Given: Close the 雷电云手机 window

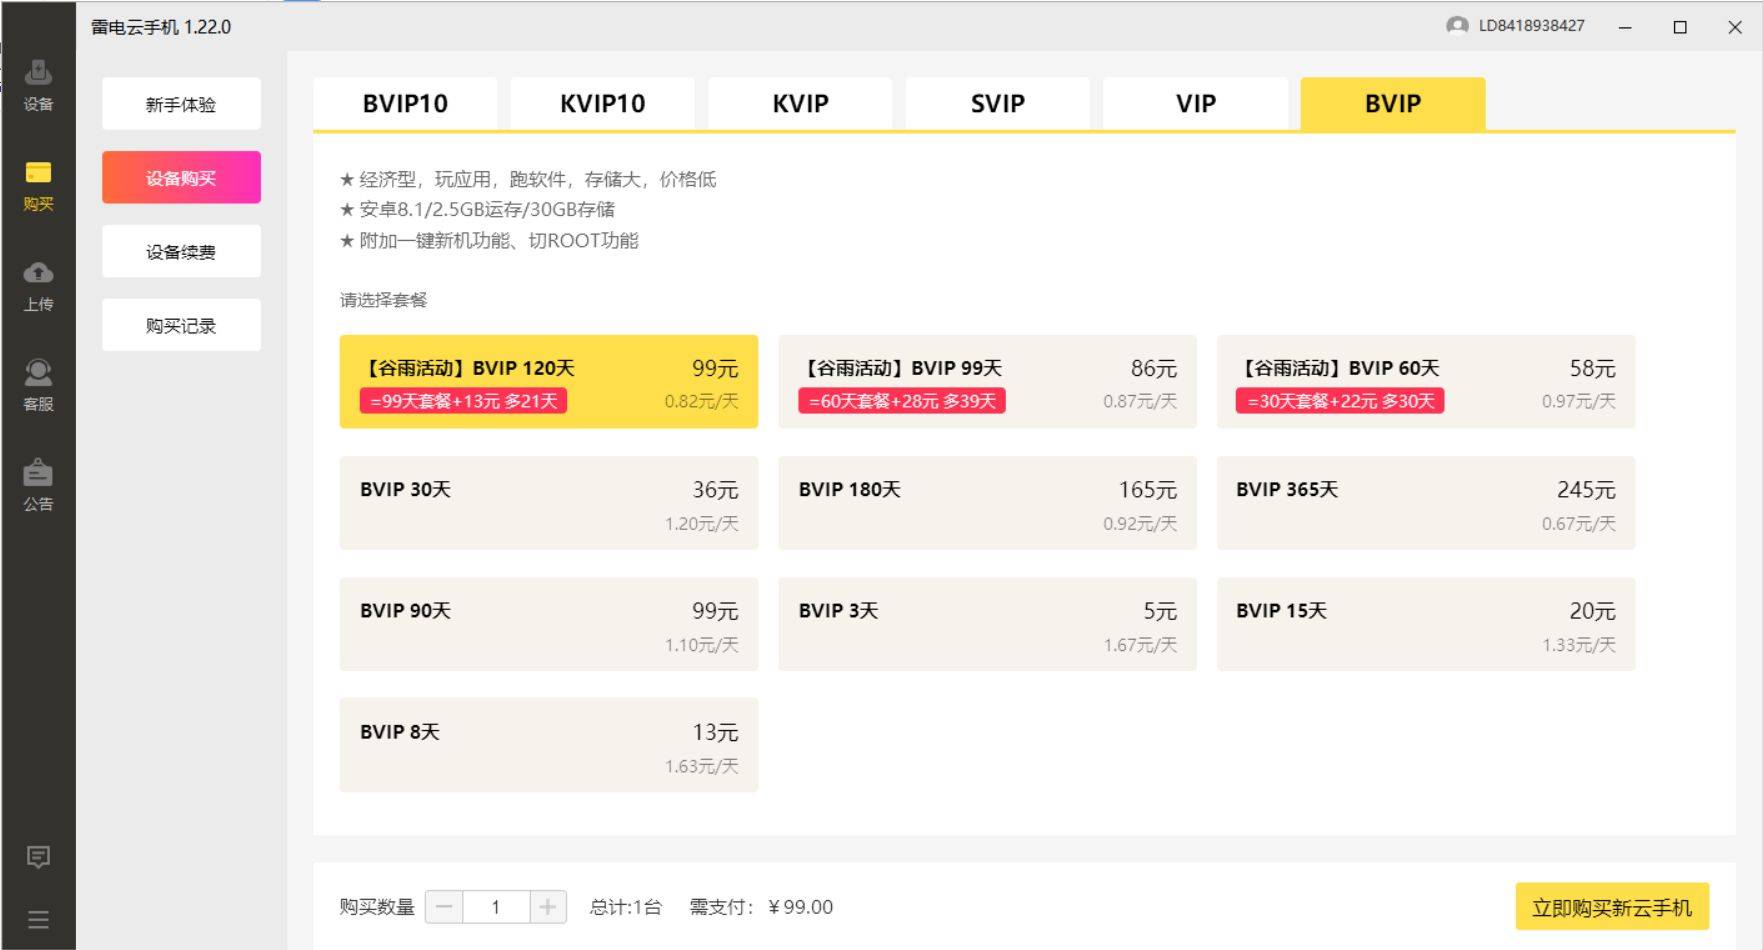Looking at the screenshot, I should [x=1735, y=27].
